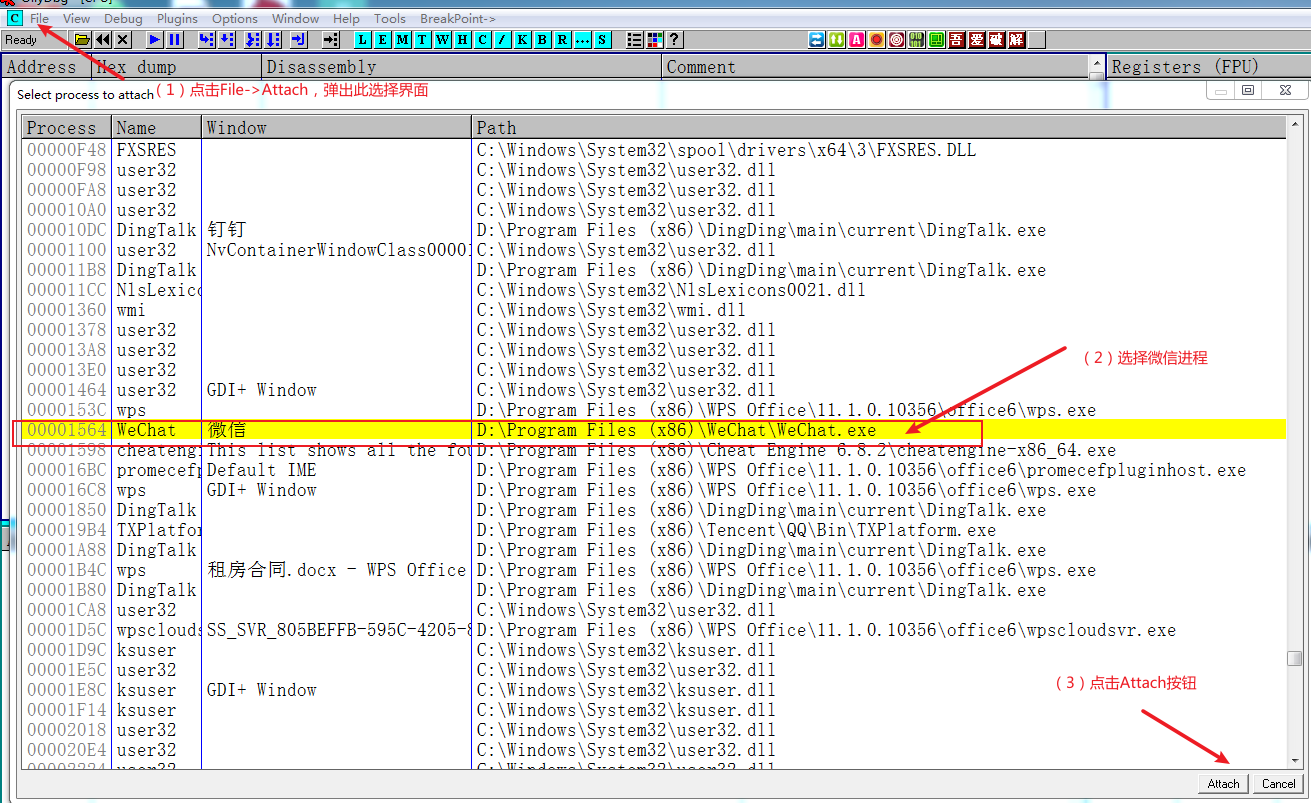Click the Step into toolbar icon
Screen dimensions: 1311x803
point(207,40)
